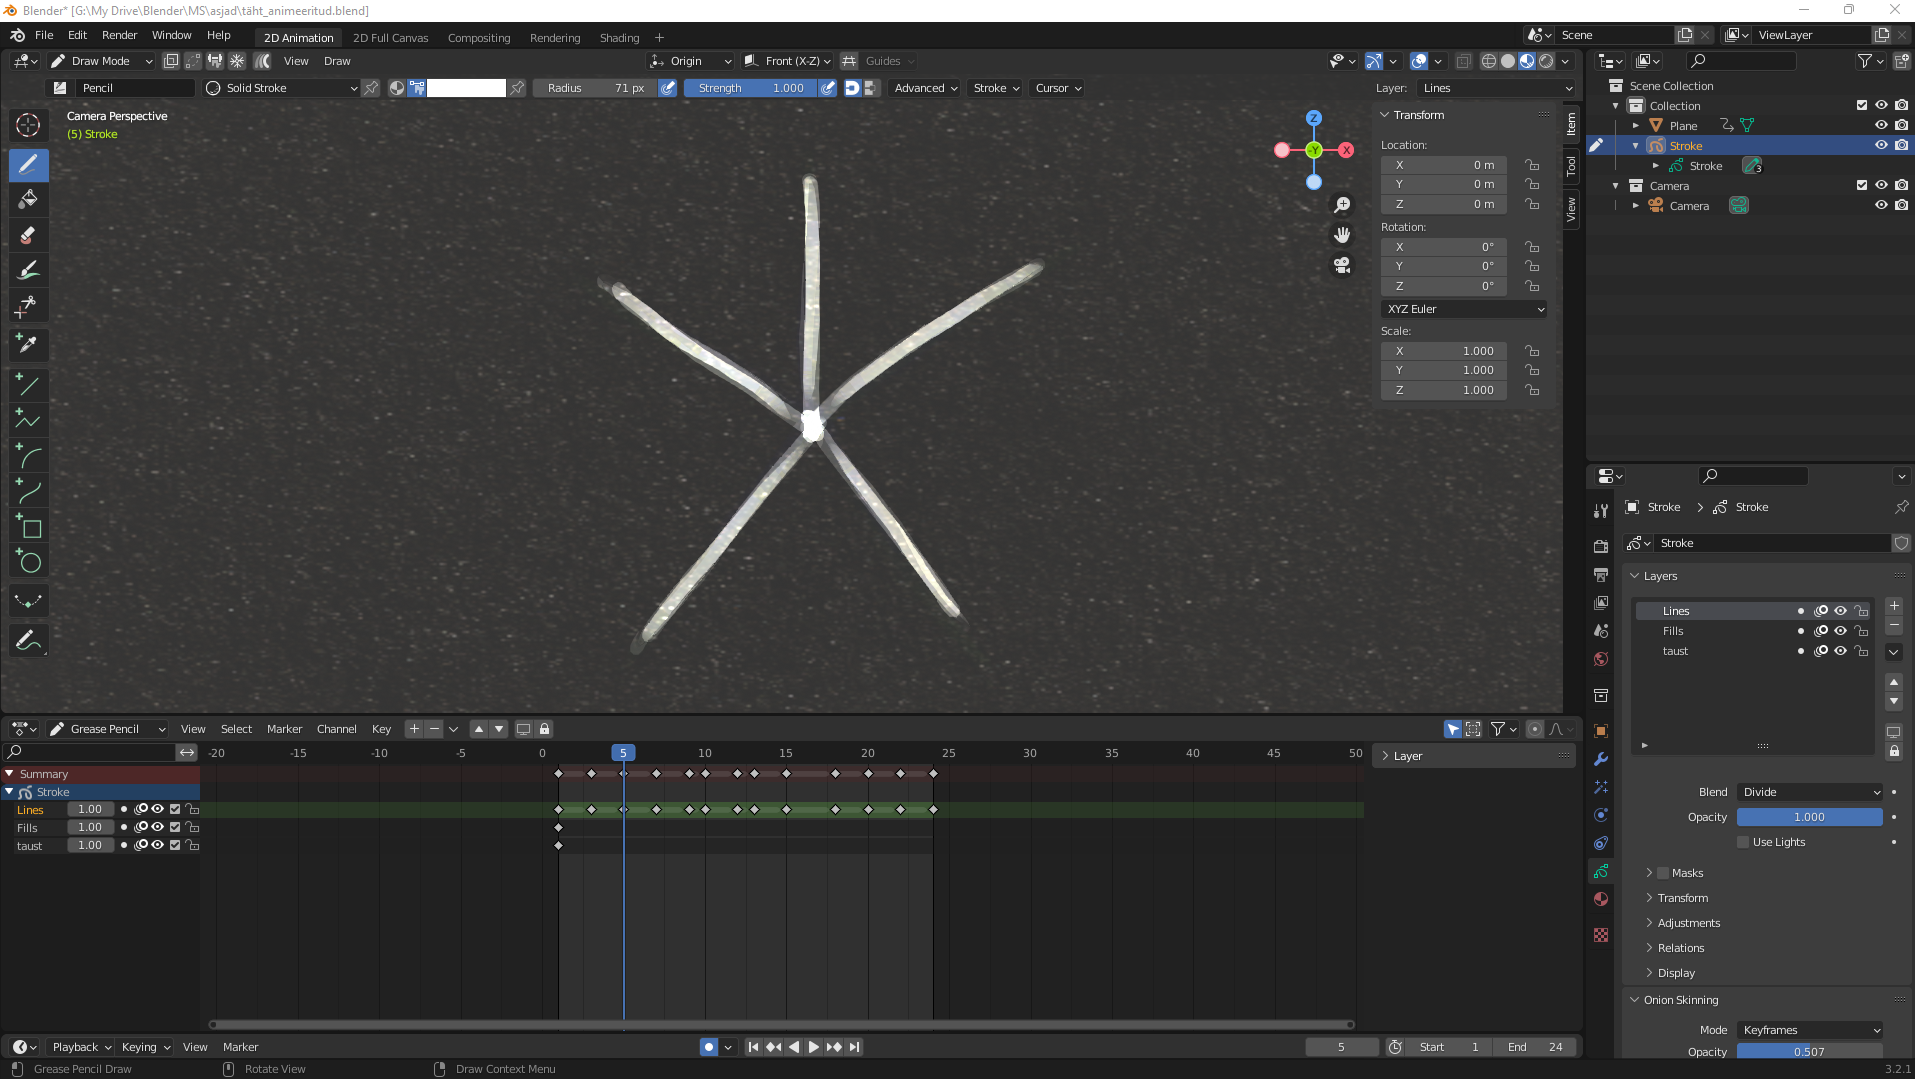Select the Fill bucket tool

(28, 200)
